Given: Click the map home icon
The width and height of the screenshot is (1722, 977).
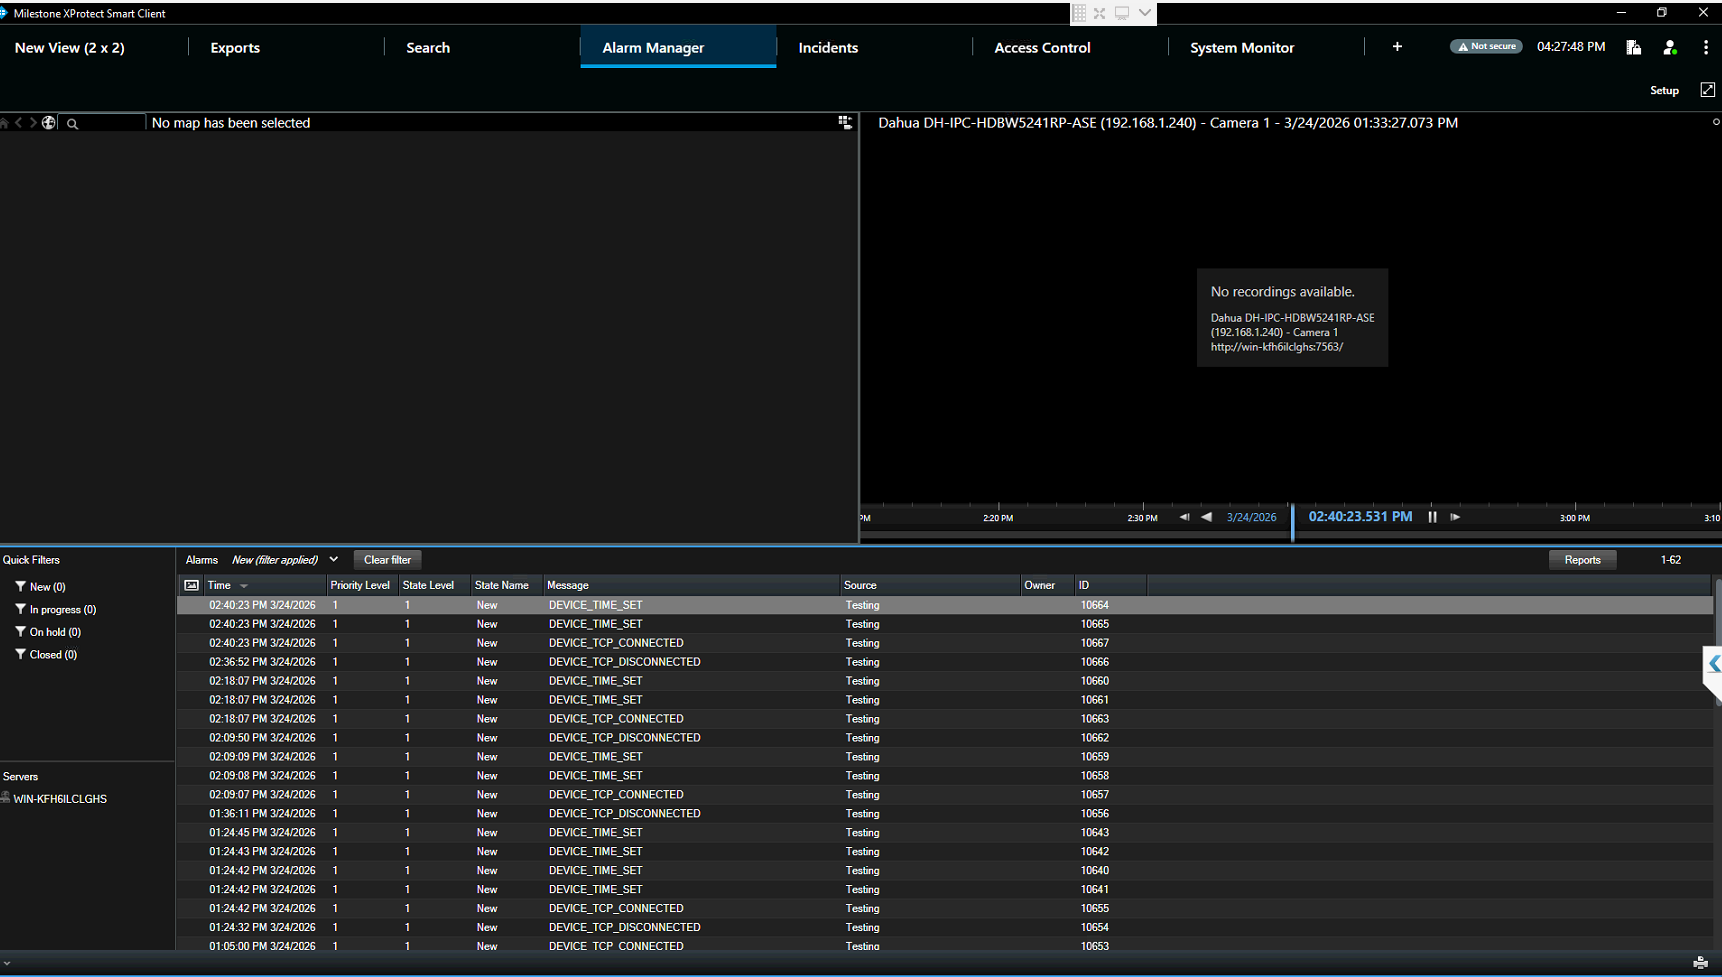Looking at the screenshot, I should [5, 123].
